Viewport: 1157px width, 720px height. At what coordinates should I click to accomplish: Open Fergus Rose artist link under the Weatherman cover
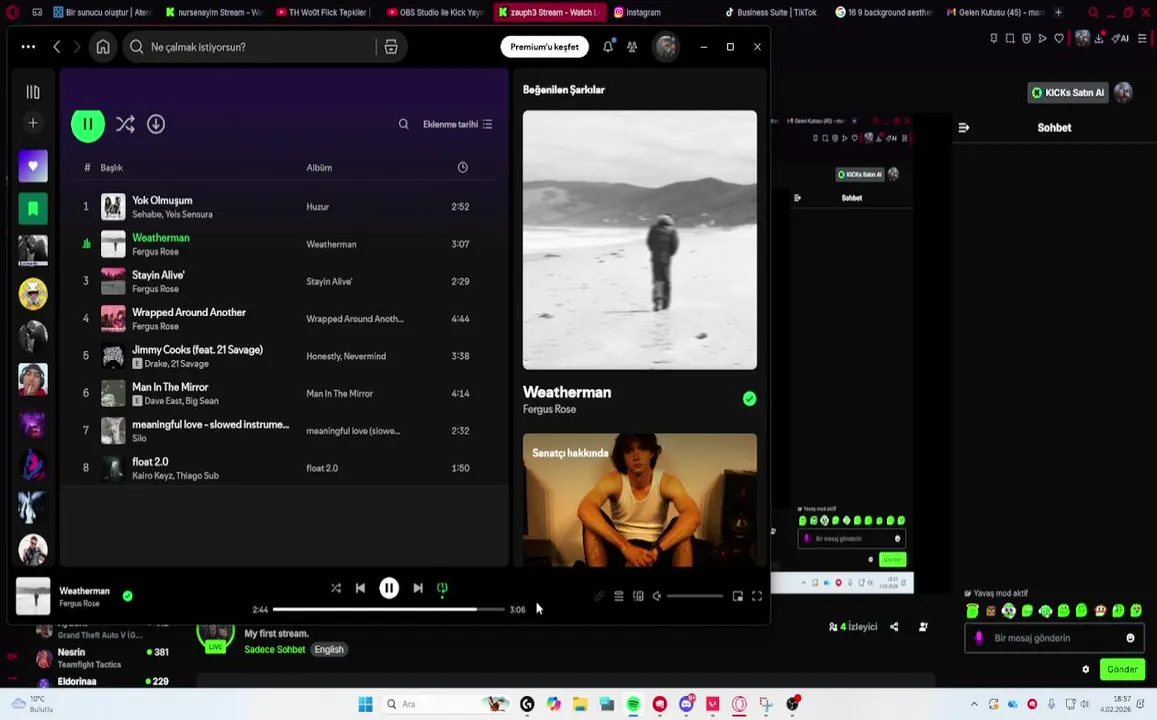point(550,409)
